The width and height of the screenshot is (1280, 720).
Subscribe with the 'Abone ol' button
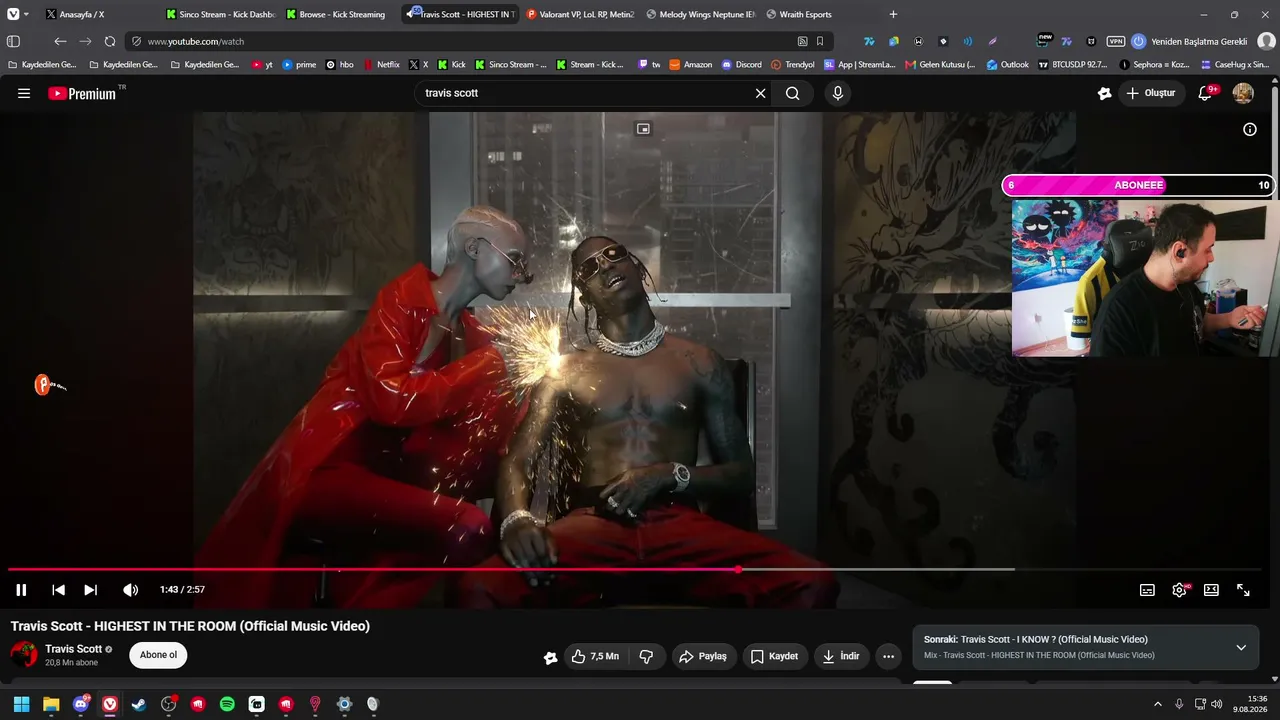pyautogui.click(x=158, y=655)
